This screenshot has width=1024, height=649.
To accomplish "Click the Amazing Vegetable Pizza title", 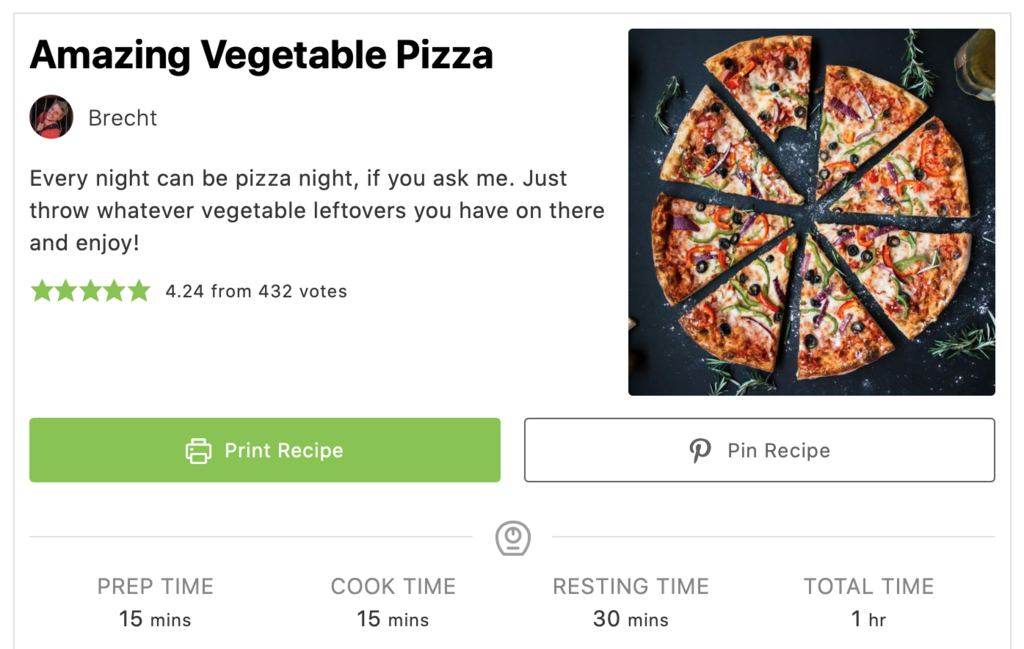I will point(262,55).
